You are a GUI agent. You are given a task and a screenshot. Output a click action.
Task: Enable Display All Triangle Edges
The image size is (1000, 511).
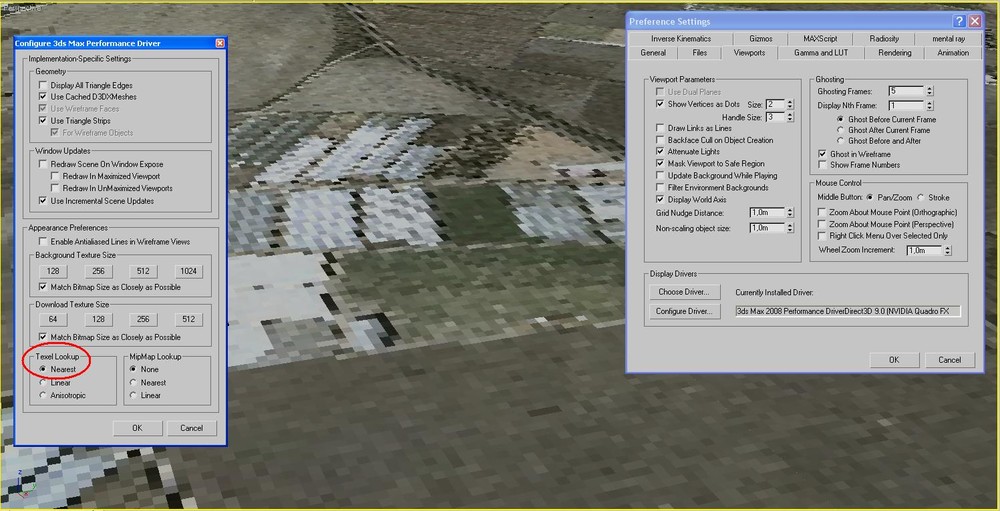click(43, 85)
